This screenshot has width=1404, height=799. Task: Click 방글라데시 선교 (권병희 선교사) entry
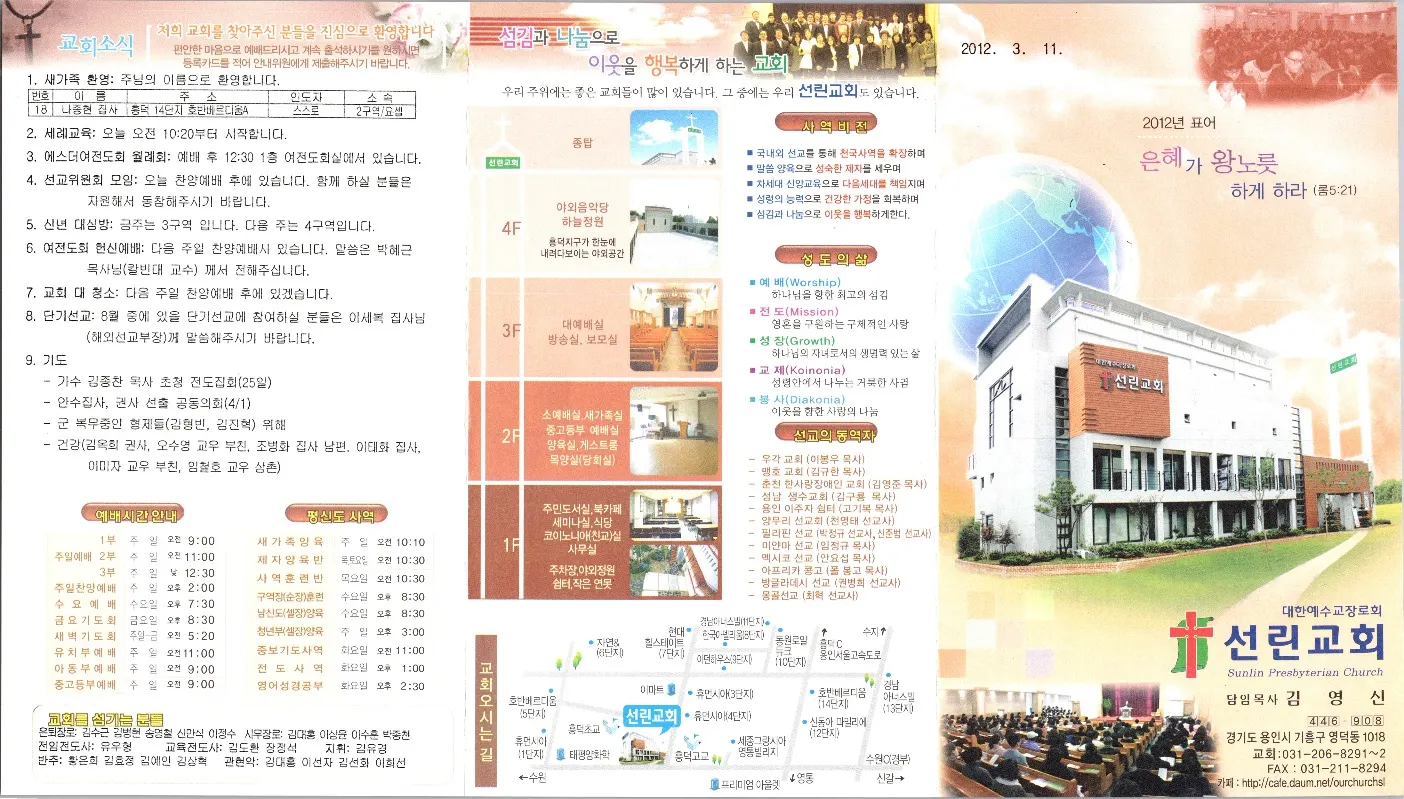826,583
